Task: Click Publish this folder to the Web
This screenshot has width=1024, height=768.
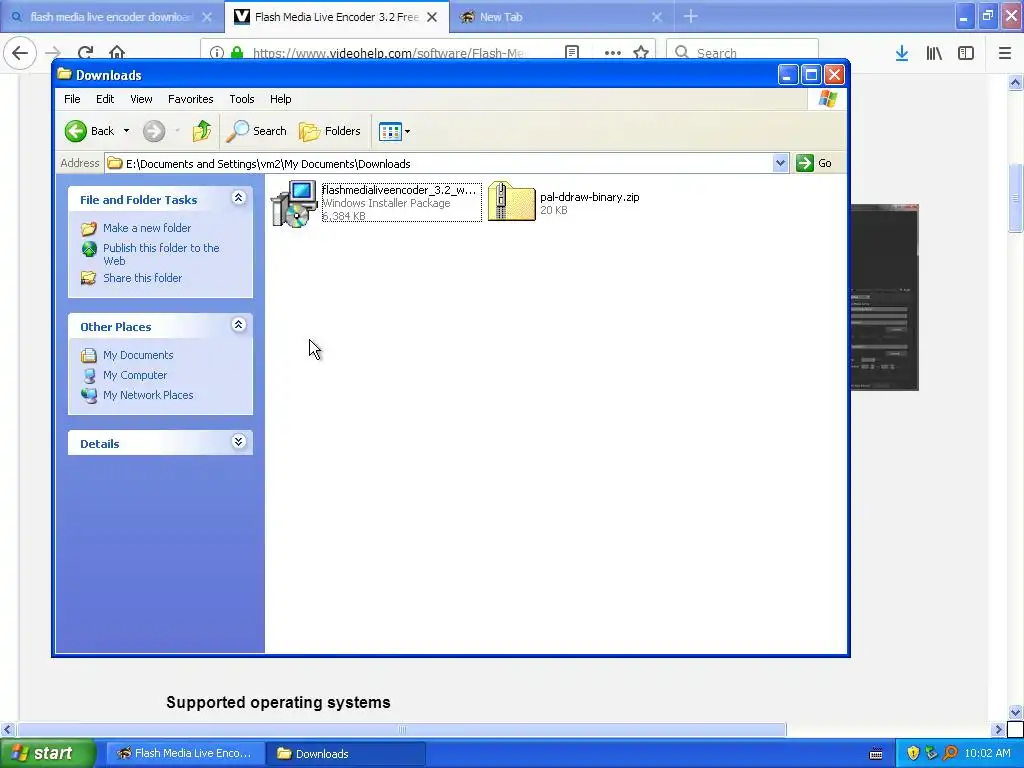Action: [x=161, y=254]
